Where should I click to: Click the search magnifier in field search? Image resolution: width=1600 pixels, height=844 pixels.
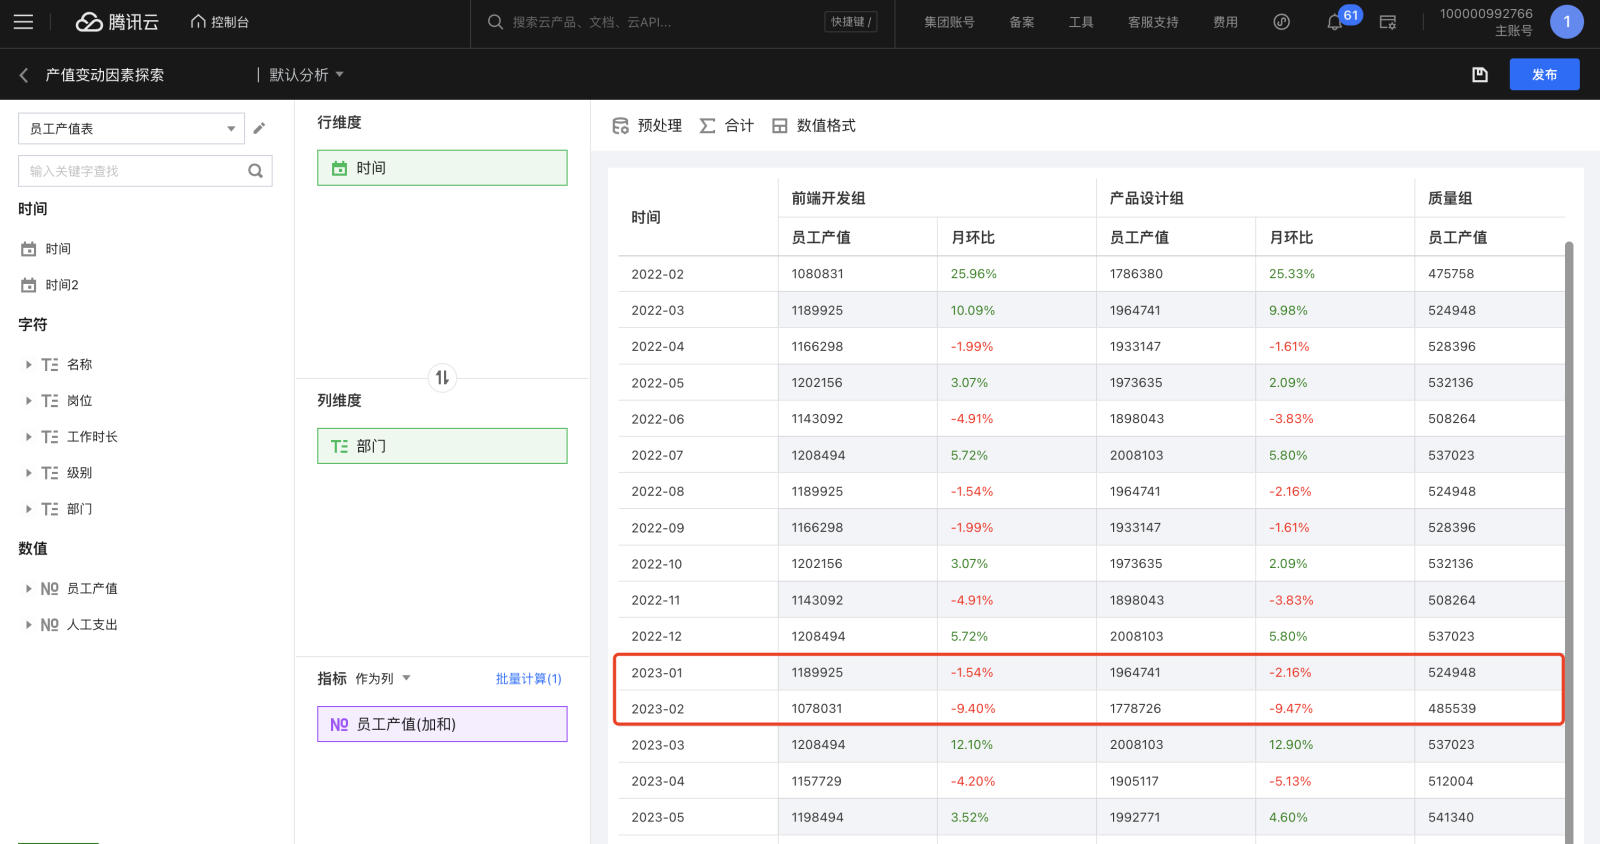click(x=255, y=171)
